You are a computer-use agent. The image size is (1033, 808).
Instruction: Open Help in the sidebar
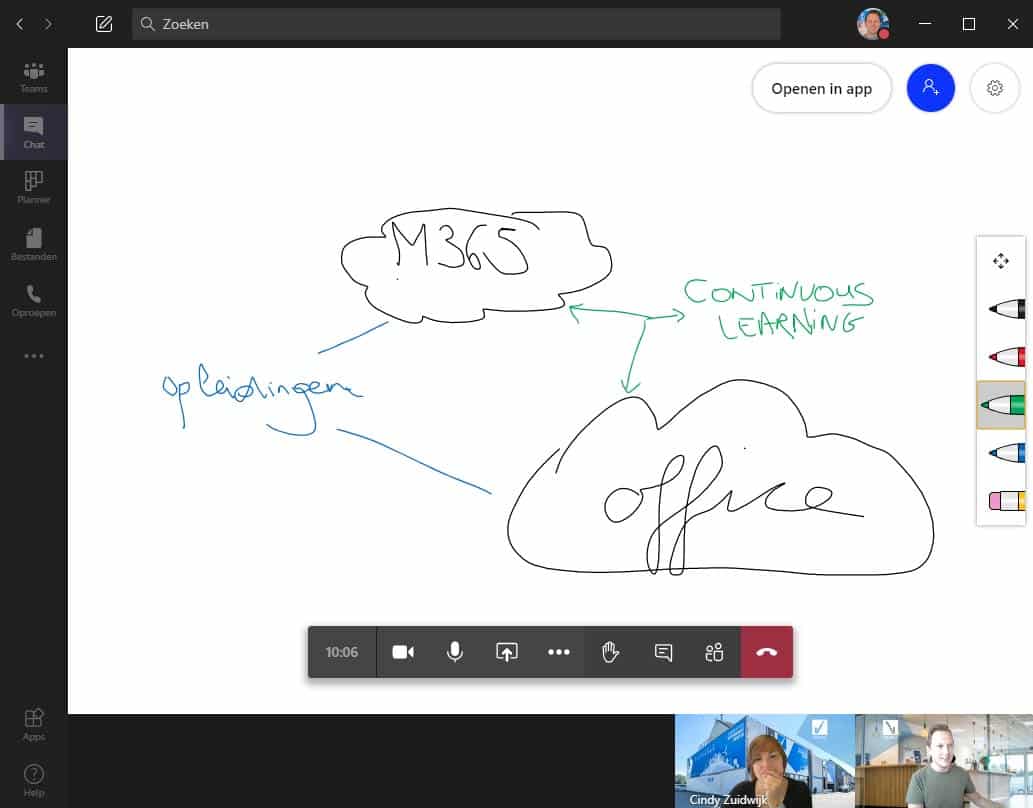coord(34,780)
